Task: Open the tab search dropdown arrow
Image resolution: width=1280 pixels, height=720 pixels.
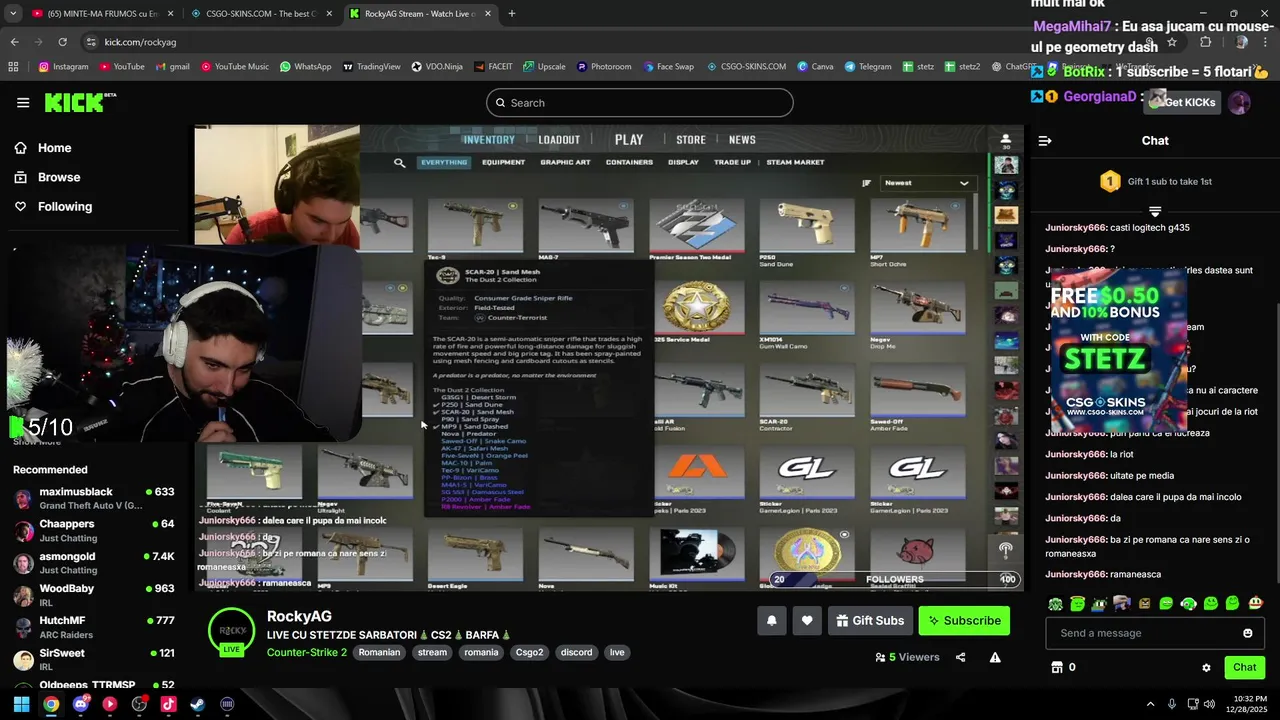Action: coord(13,14)
